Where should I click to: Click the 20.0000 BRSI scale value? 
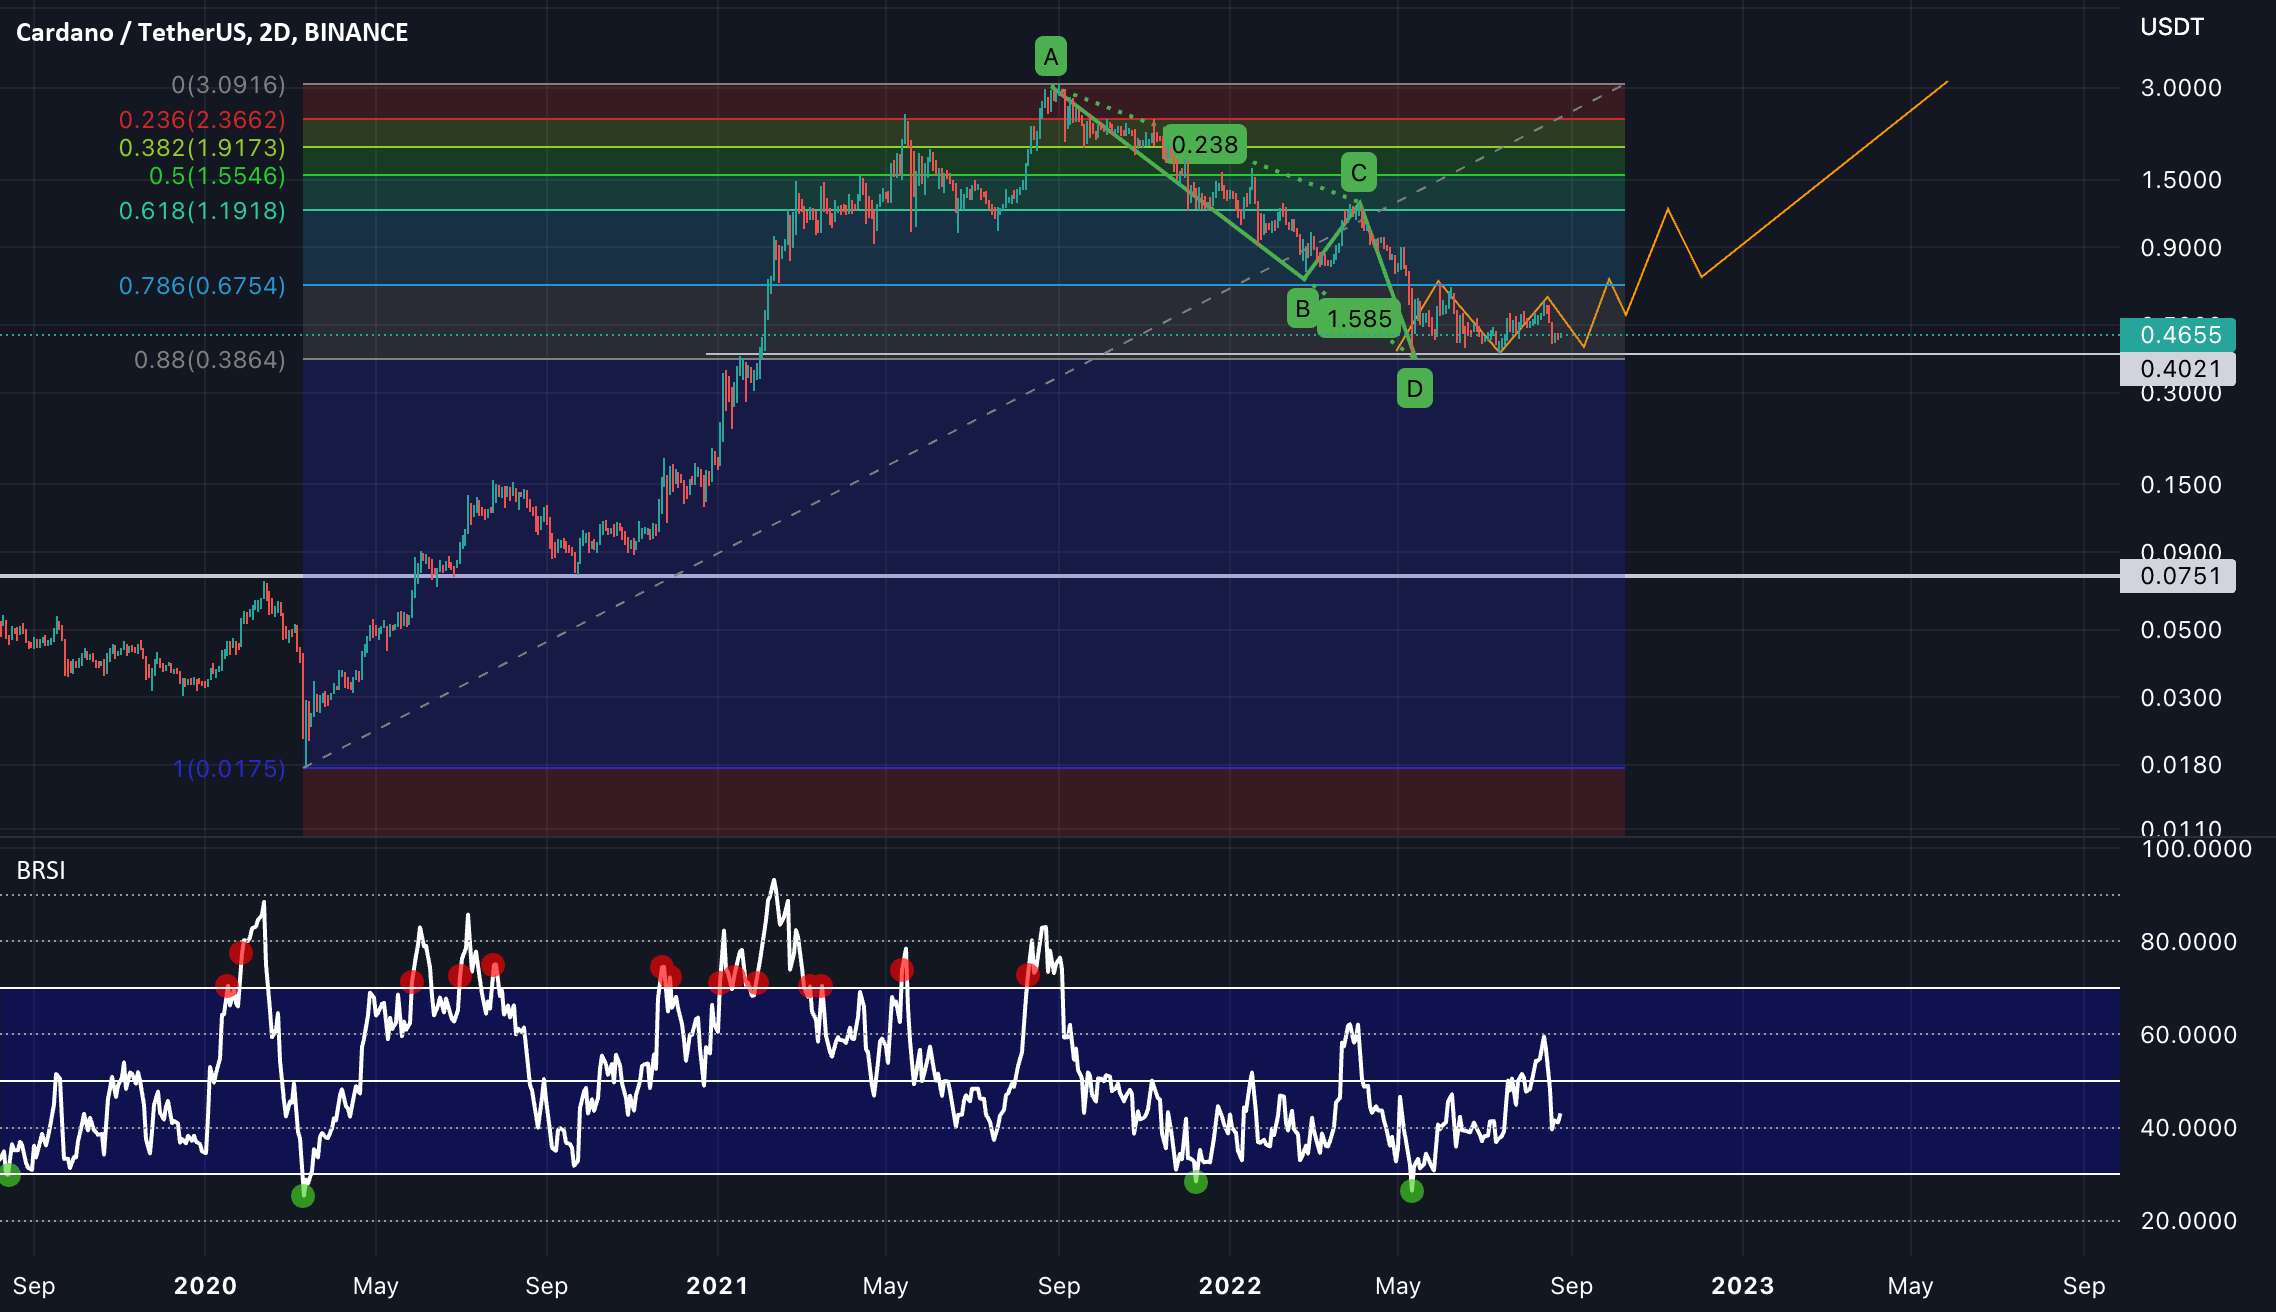pyautogui.click(x=2188, y=1220)
